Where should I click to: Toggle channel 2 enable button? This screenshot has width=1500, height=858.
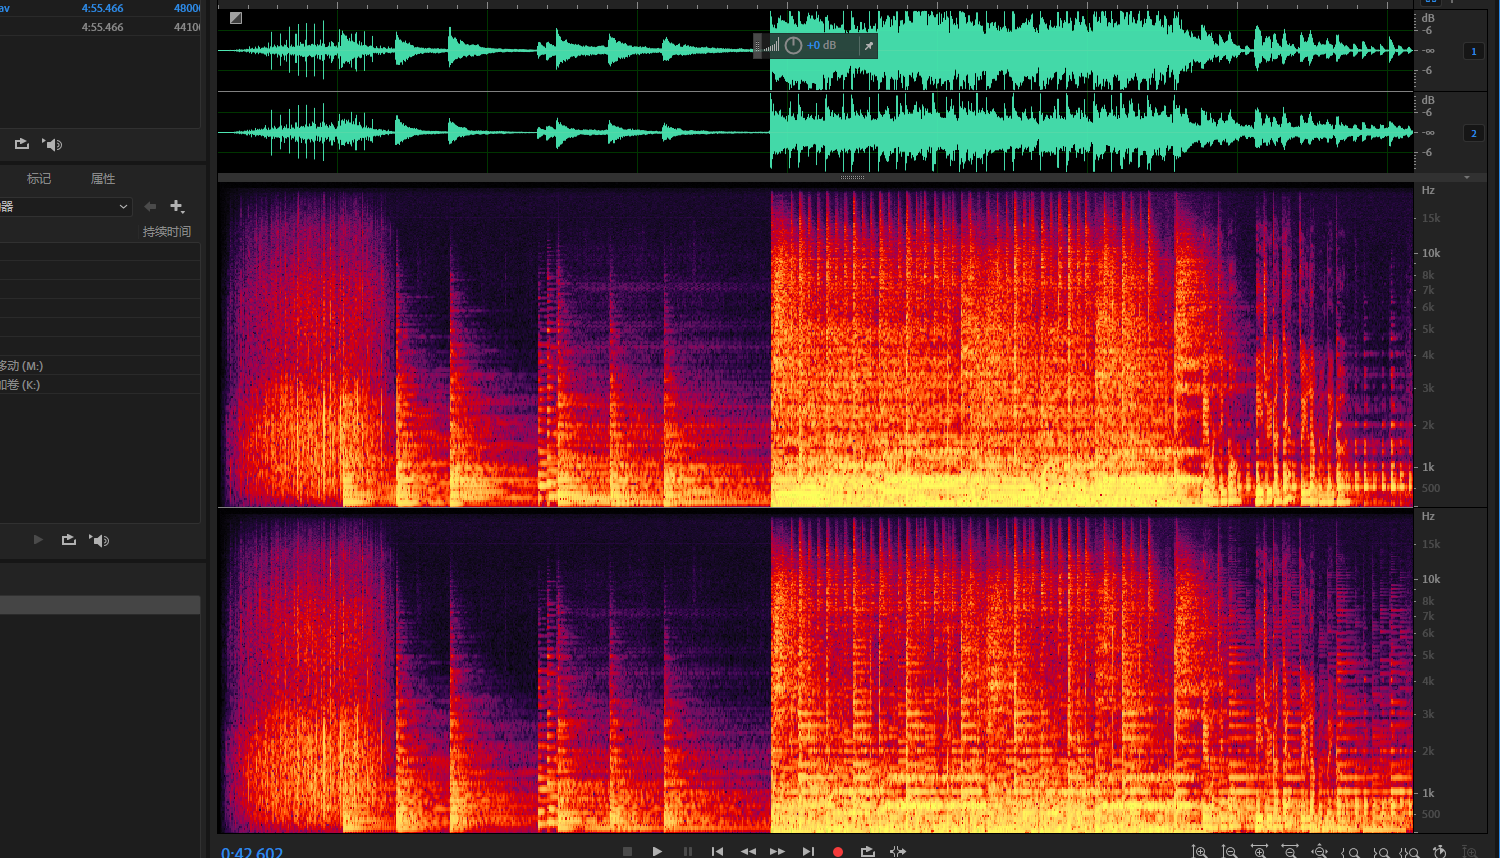(x=1473, y=133)
